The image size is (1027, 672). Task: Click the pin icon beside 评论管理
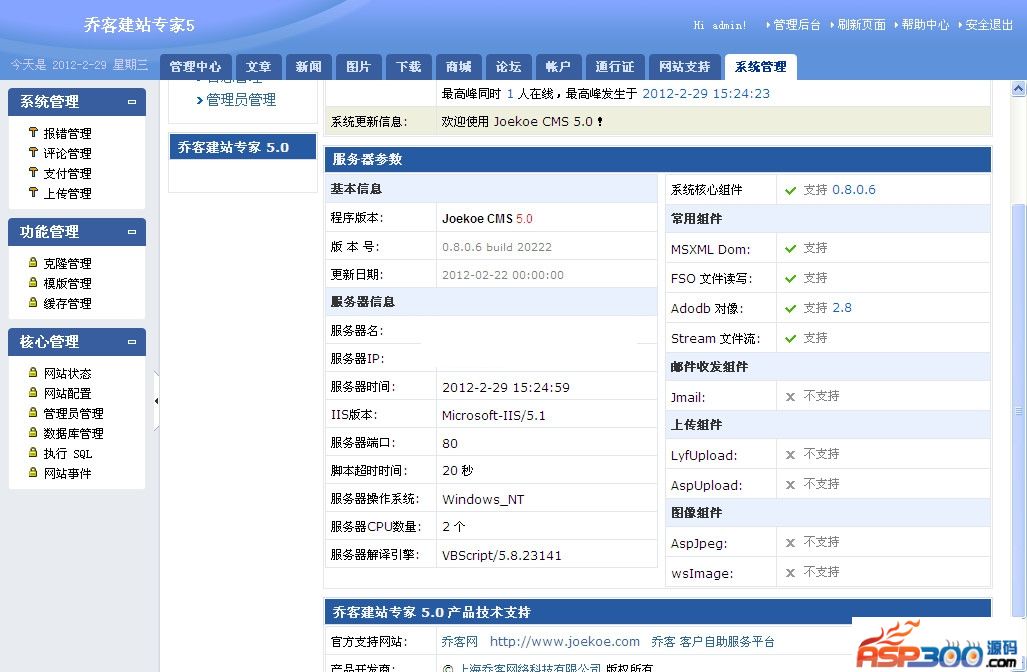click(x=33, y=152)
